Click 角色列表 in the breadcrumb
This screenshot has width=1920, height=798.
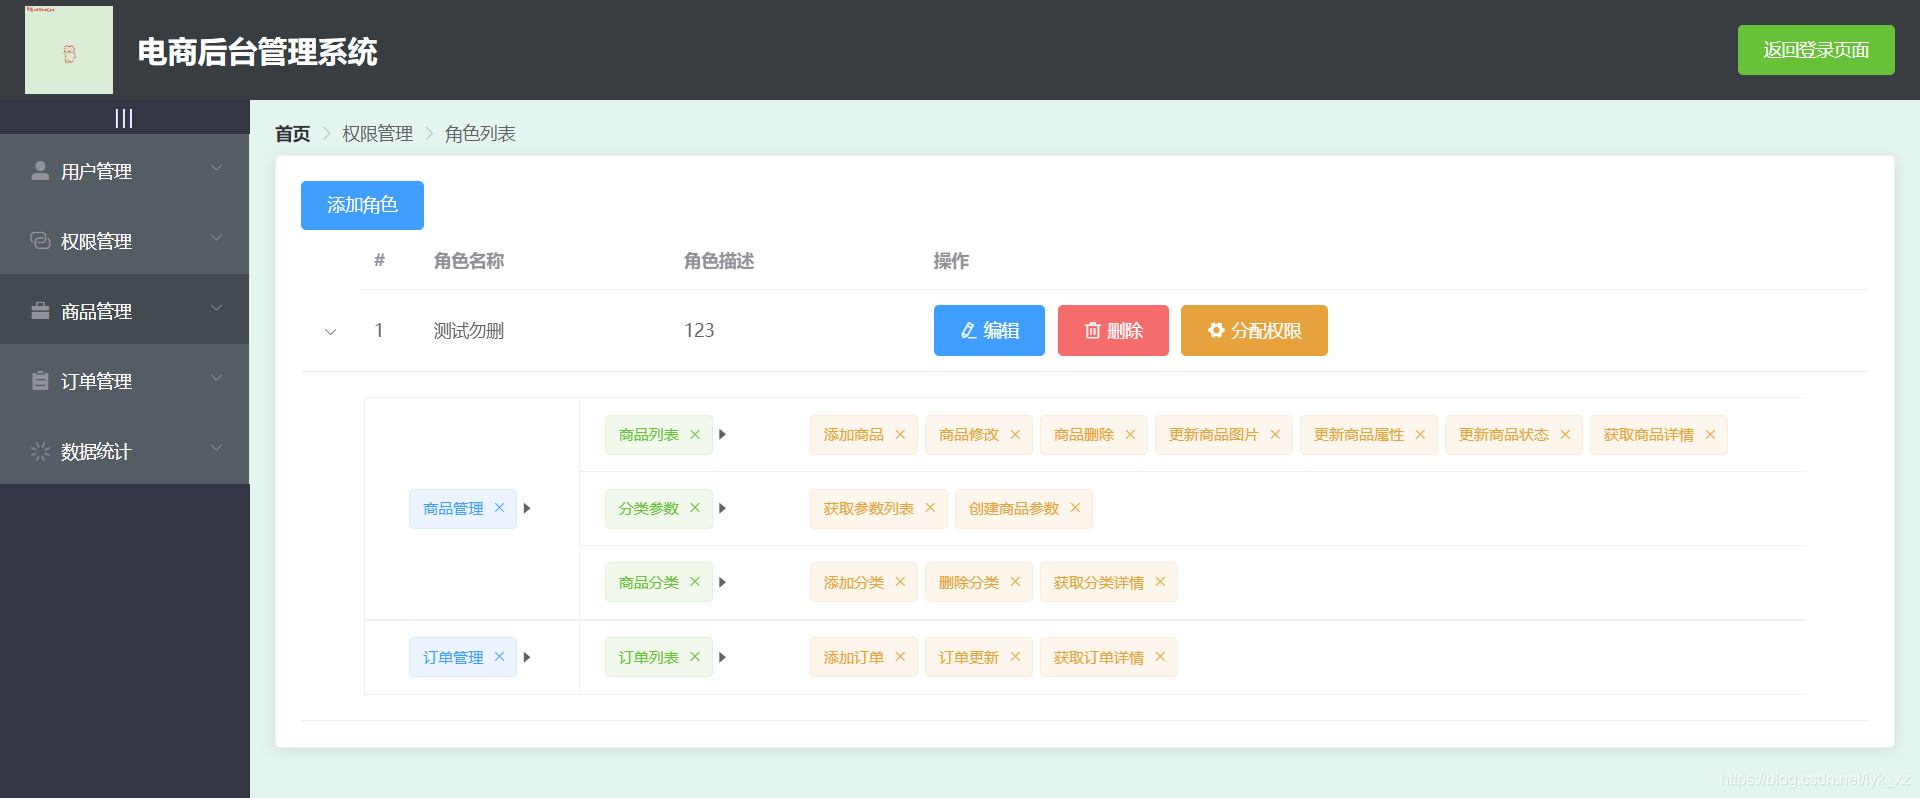point(480,134)
